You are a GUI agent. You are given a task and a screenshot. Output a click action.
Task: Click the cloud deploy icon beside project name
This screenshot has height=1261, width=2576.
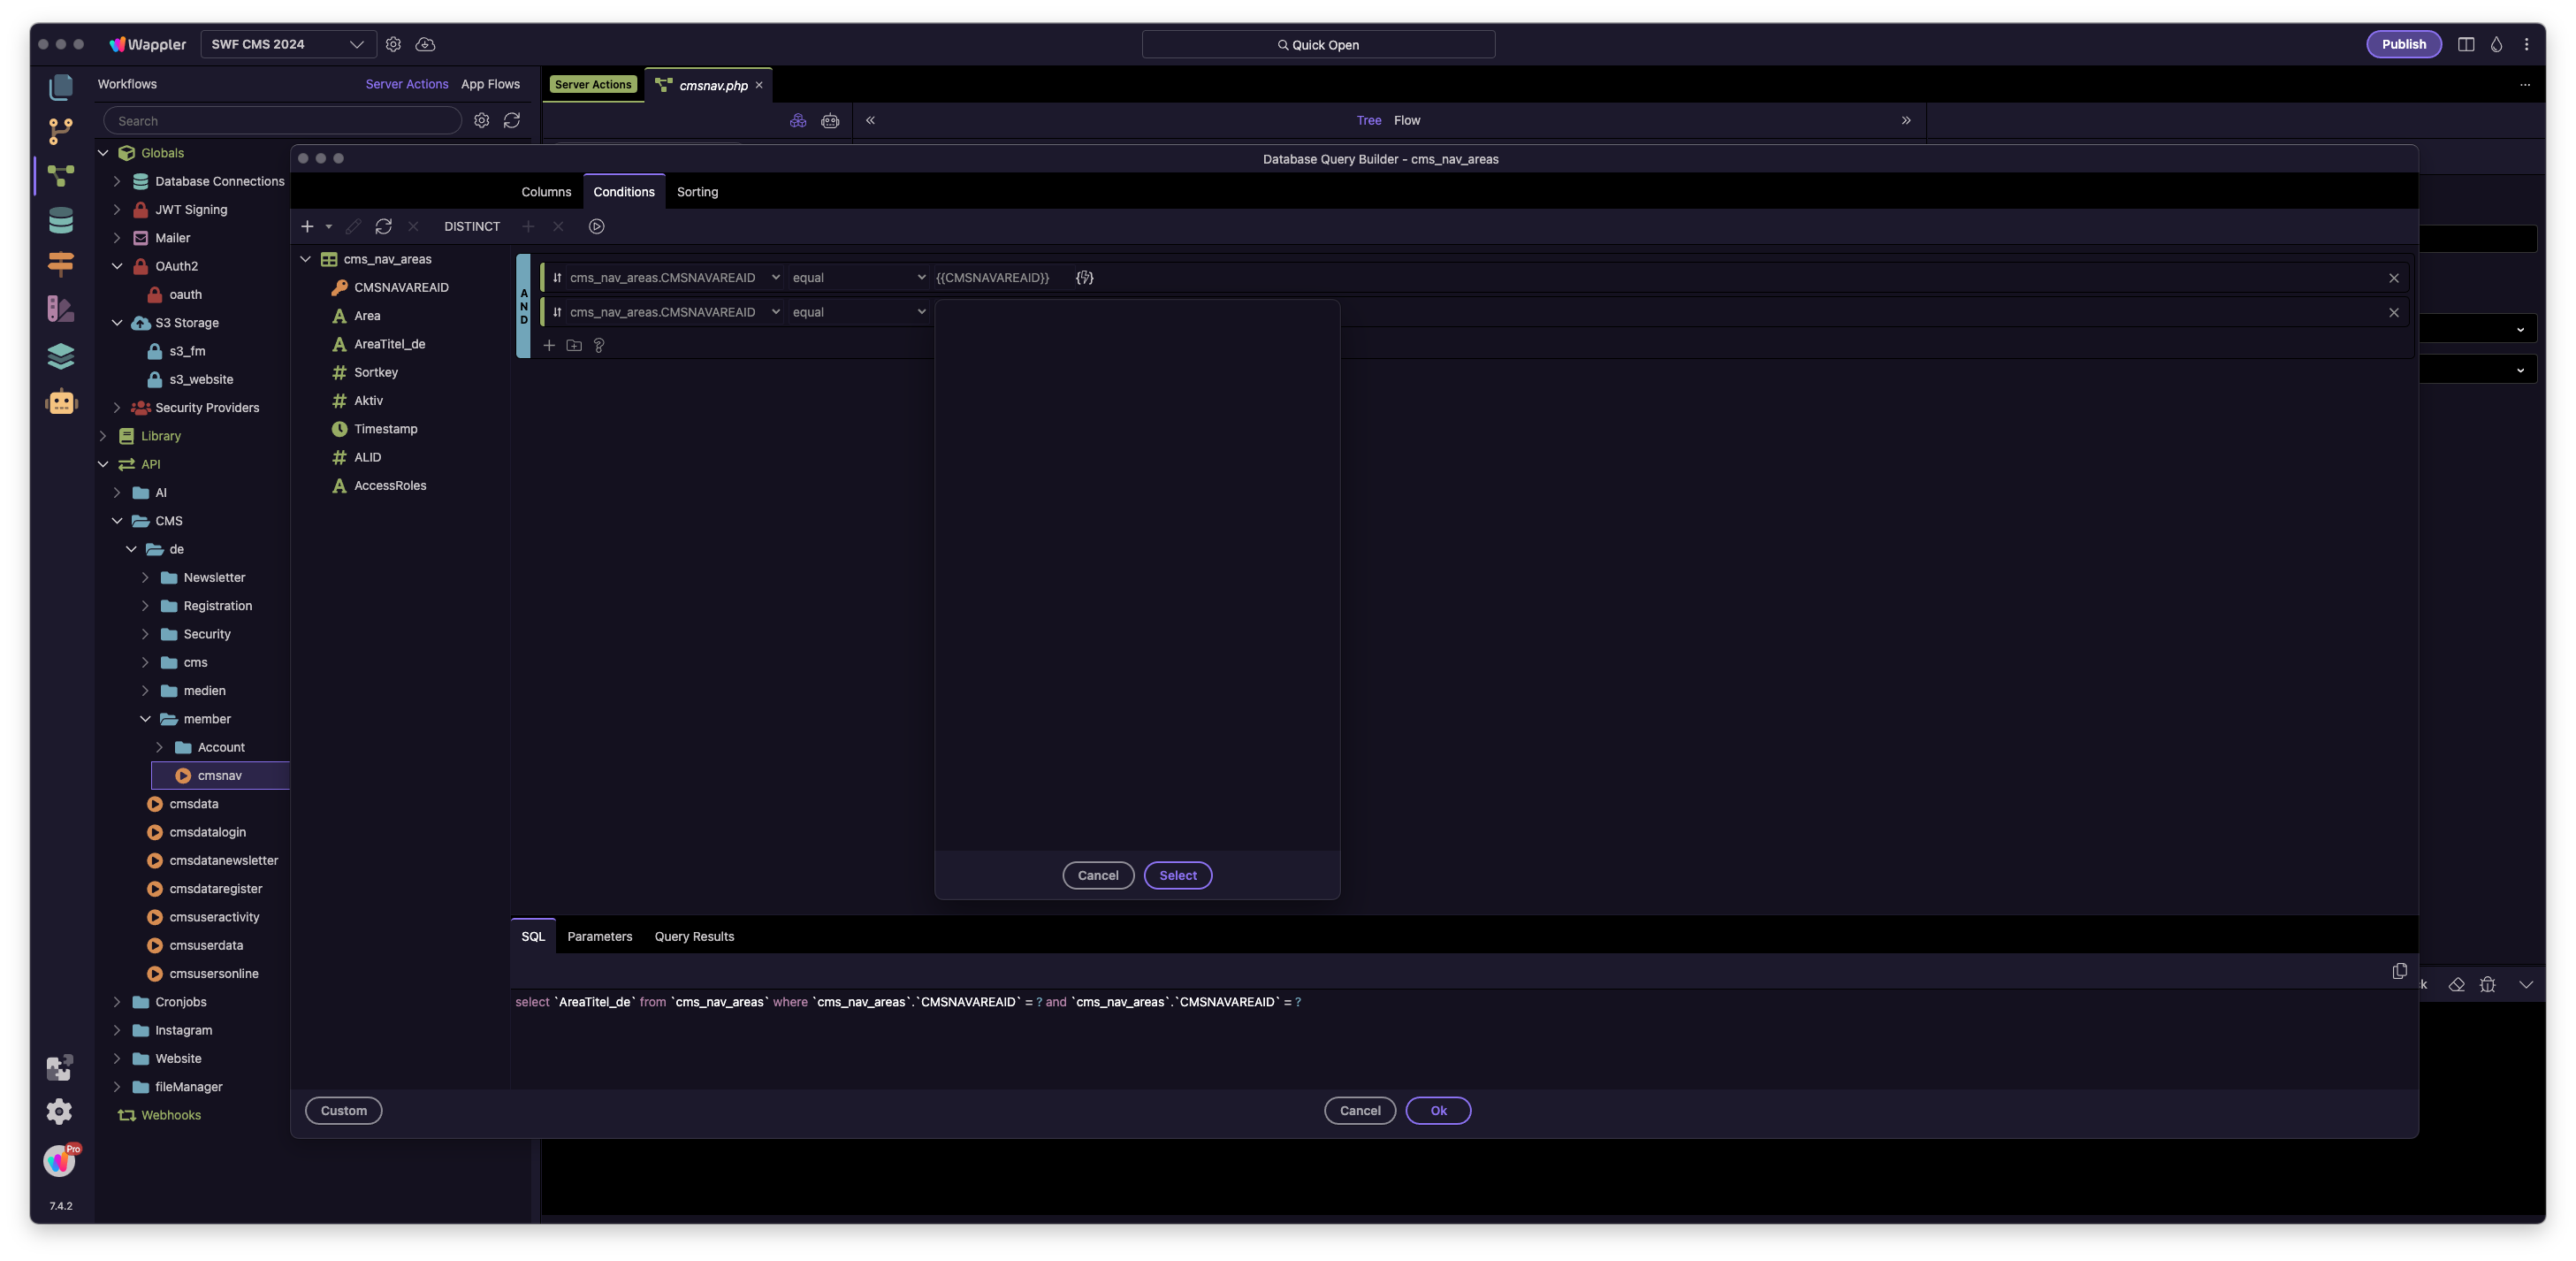pyautogui.click(x=425, y=45)
